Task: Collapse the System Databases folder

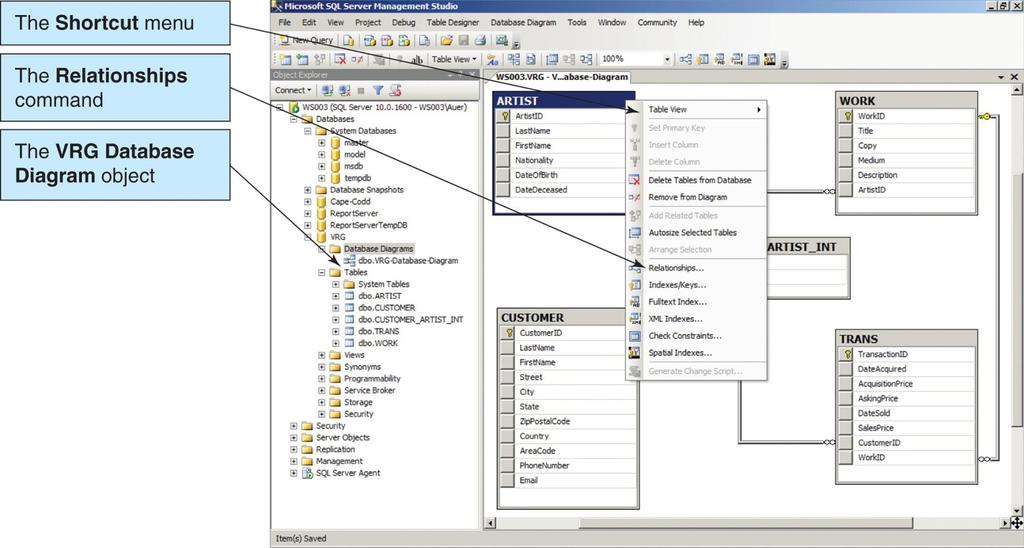Action: 307,131
